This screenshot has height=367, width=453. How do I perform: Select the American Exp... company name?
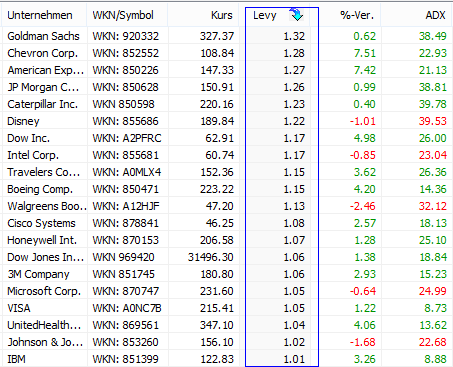tap(45, 70)
